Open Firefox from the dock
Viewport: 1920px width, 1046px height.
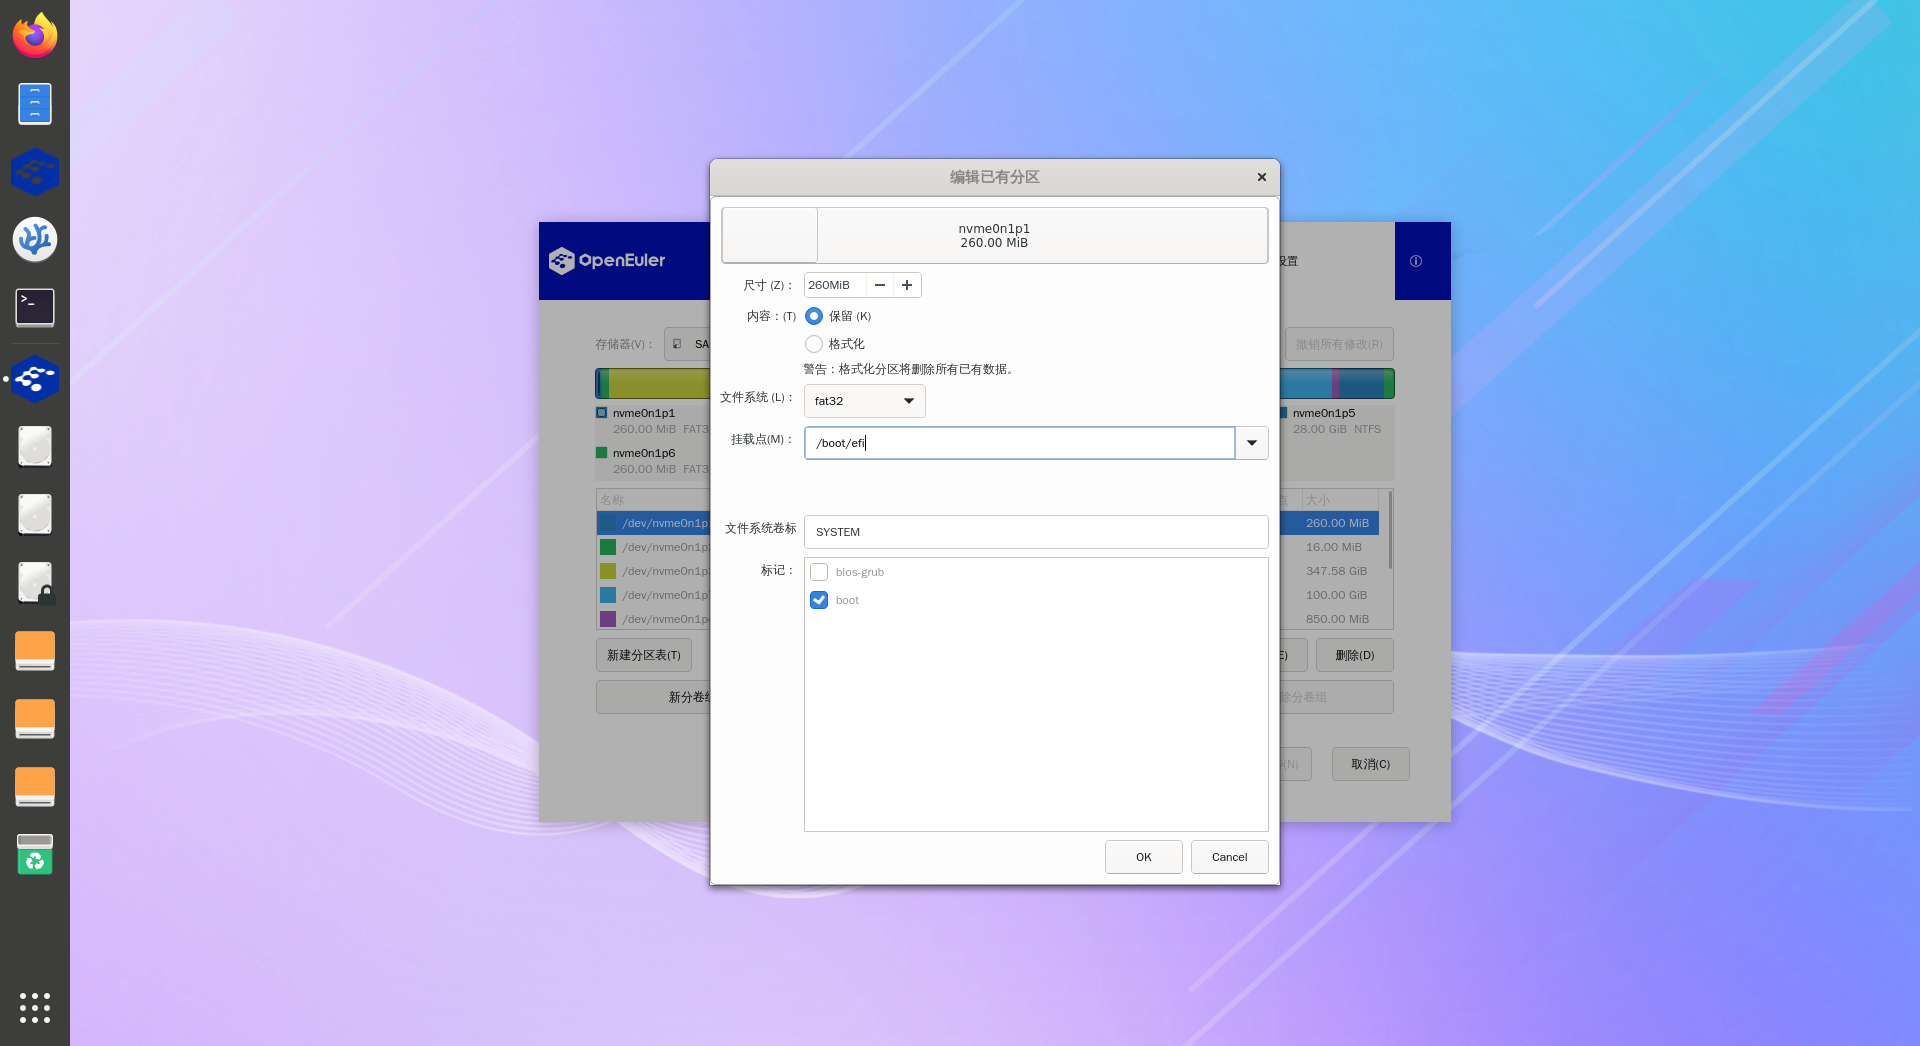35,36
